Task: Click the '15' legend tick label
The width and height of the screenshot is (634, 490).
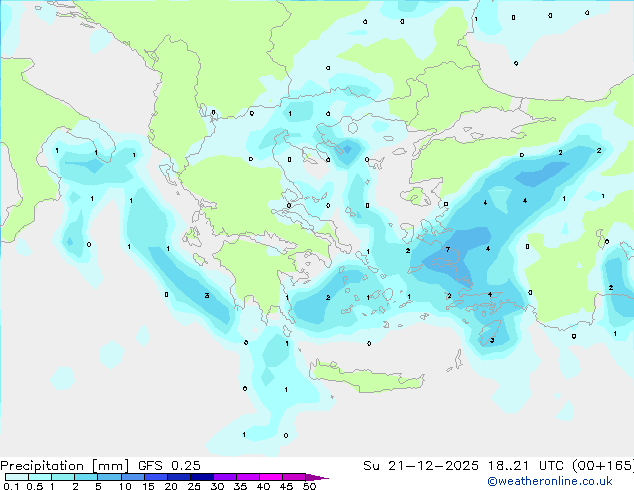Action: (148, 486)
